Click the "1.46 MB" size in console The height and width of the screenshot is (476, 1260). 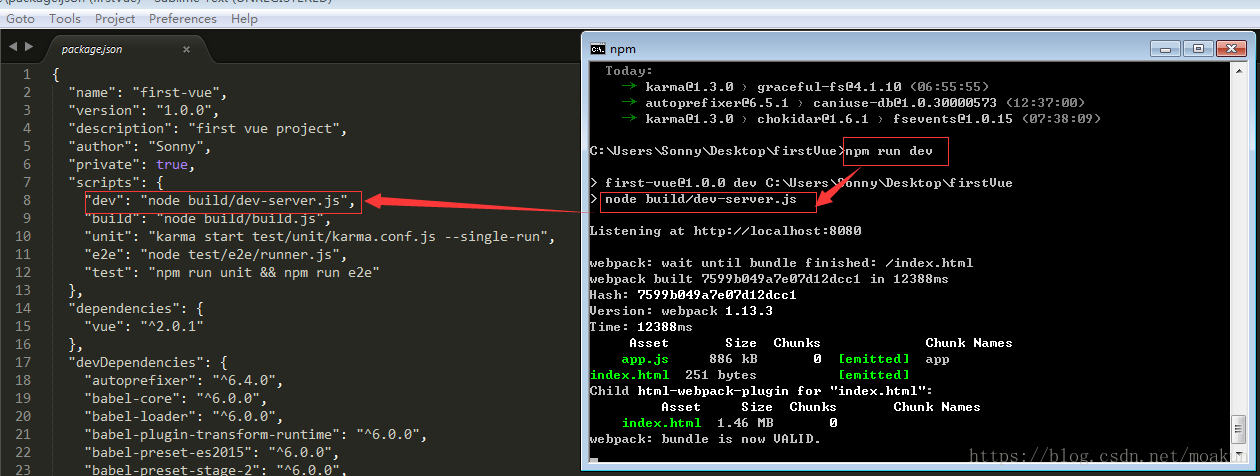pos(745,423)
